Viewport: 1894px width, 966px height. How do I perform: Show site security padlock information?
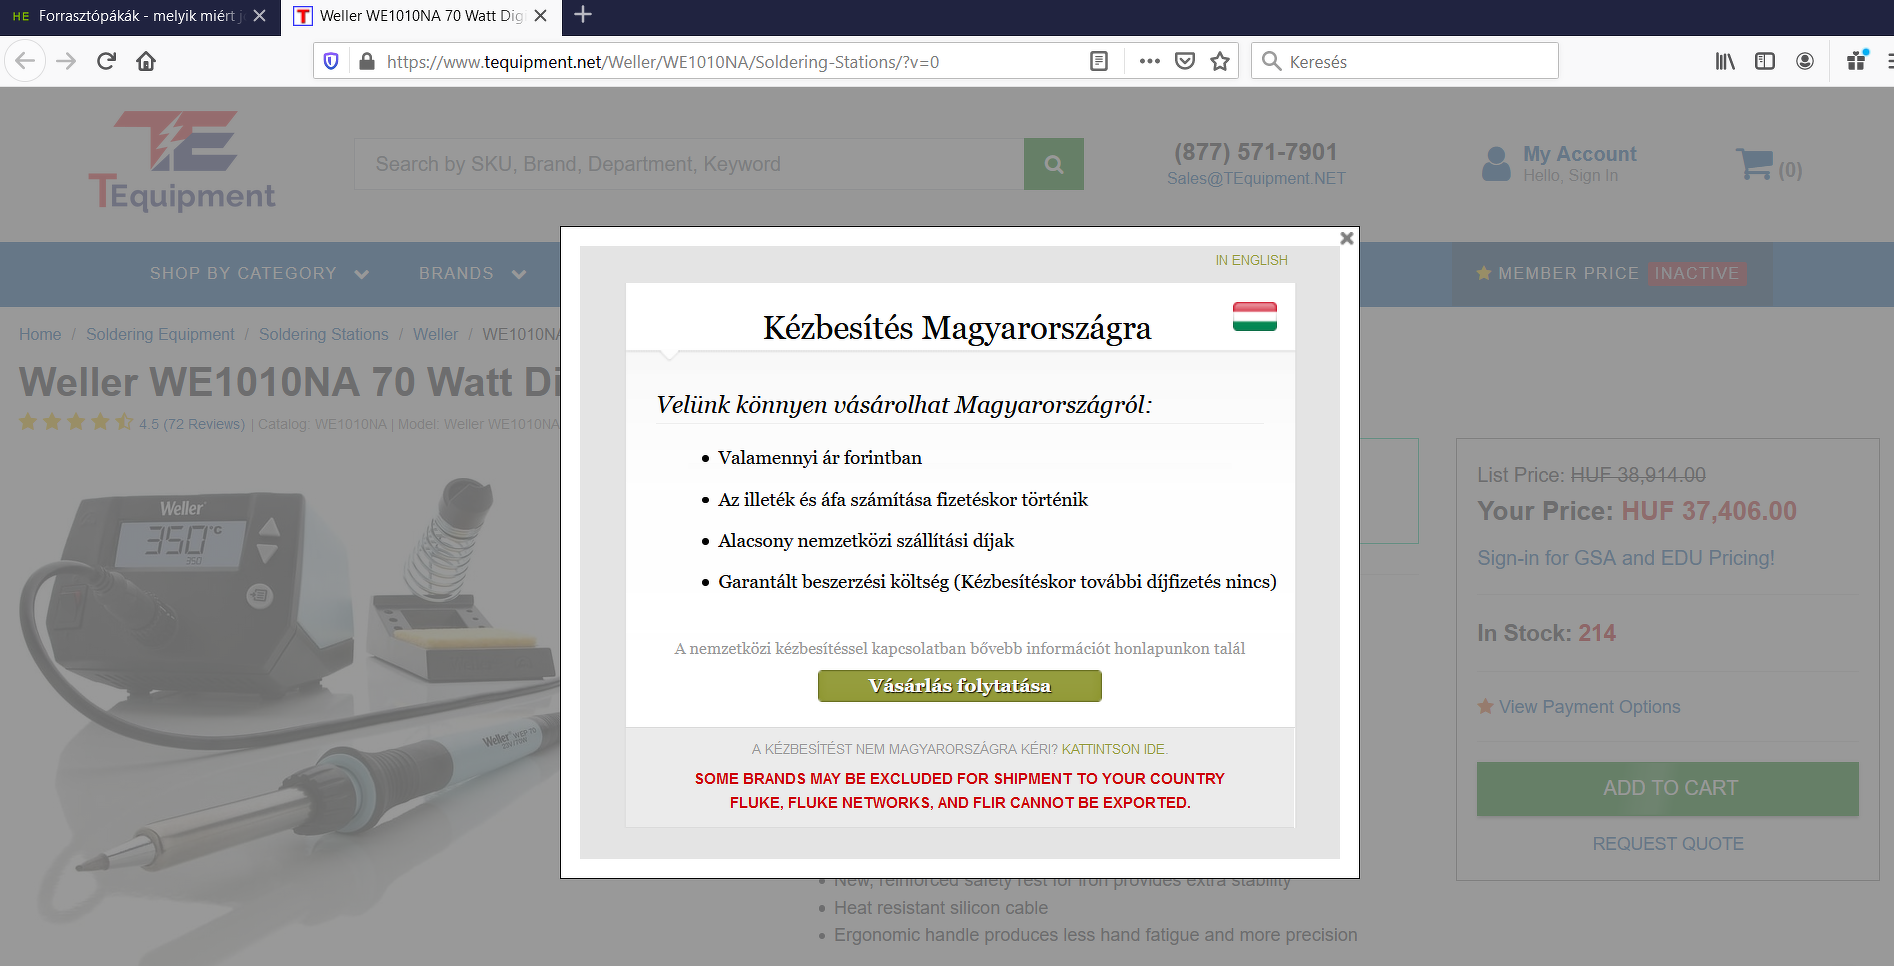(366, 61)
